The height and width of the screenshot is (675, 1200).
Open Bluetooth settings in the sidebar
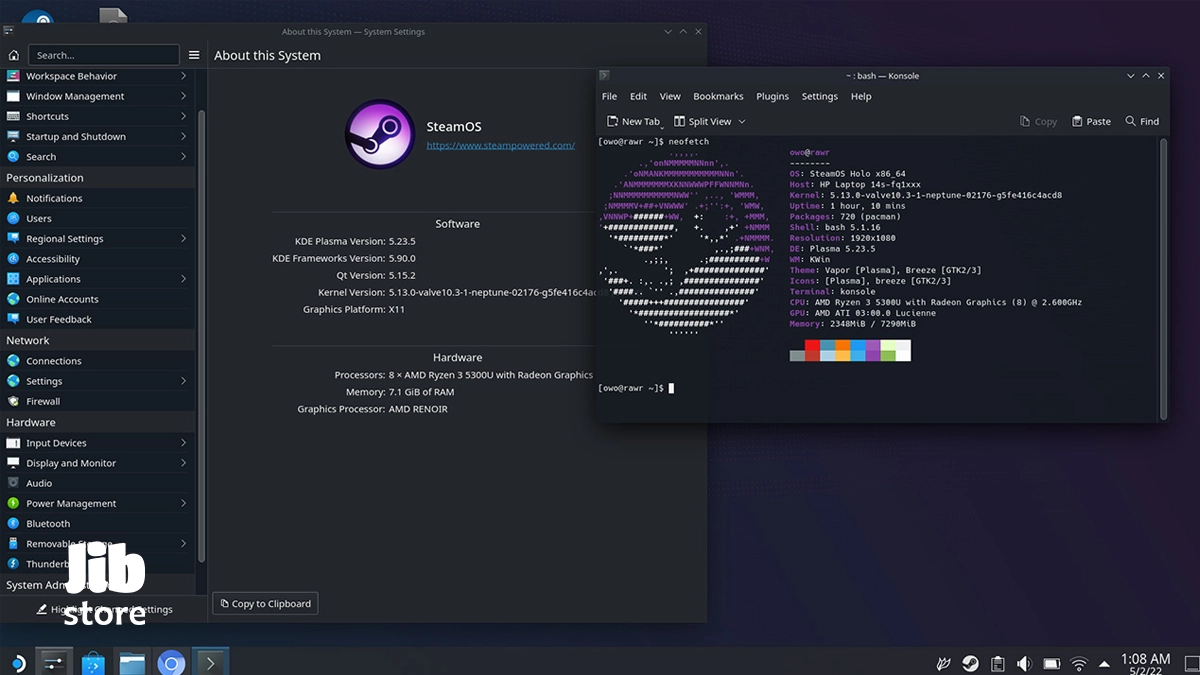[48, 523]
